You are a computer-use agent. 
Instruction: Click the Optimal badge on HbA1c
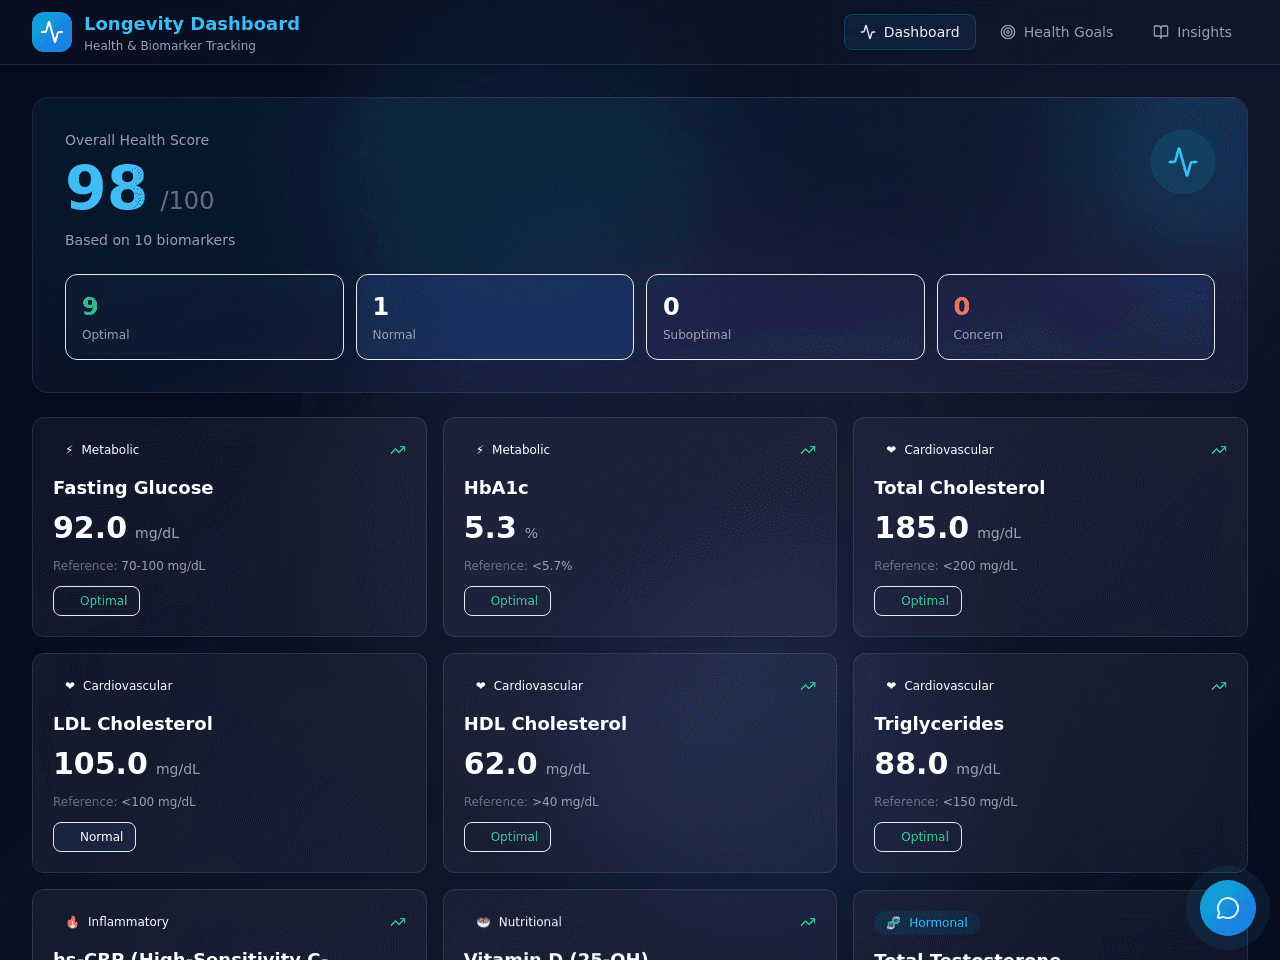tap(507, 601)
